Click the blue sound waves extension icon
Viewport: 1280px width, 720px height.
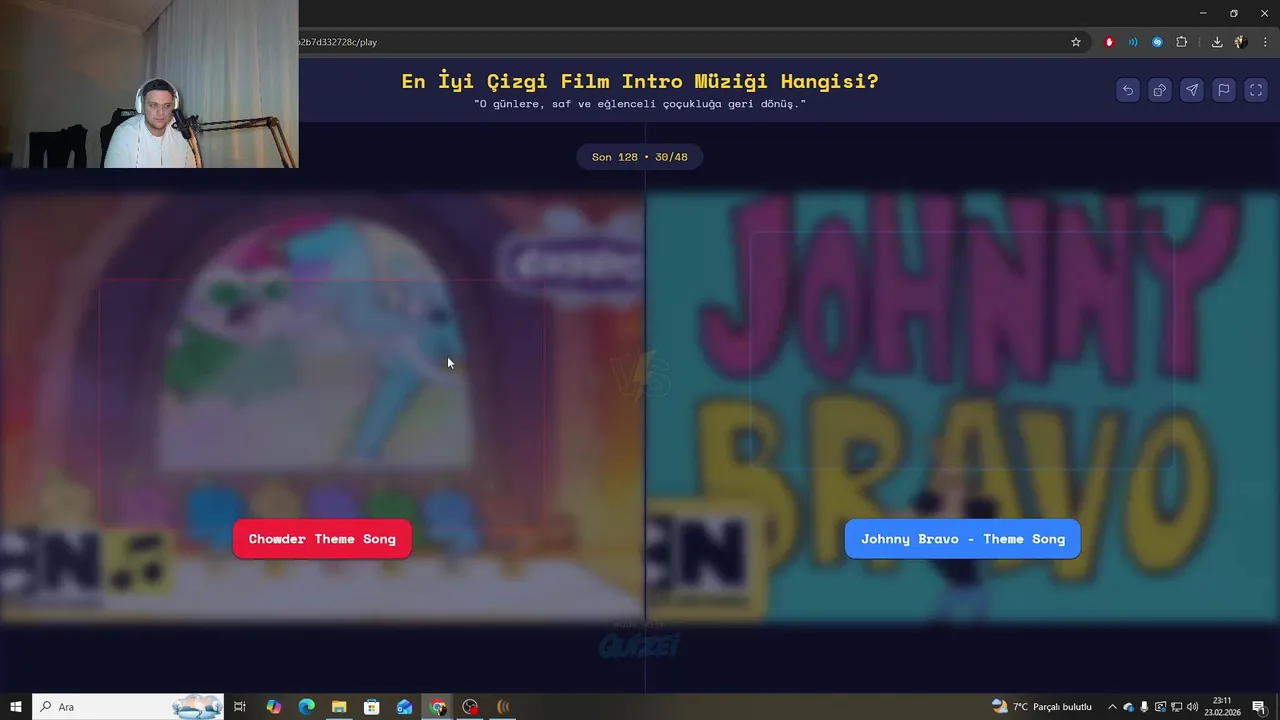[1133, 42]
